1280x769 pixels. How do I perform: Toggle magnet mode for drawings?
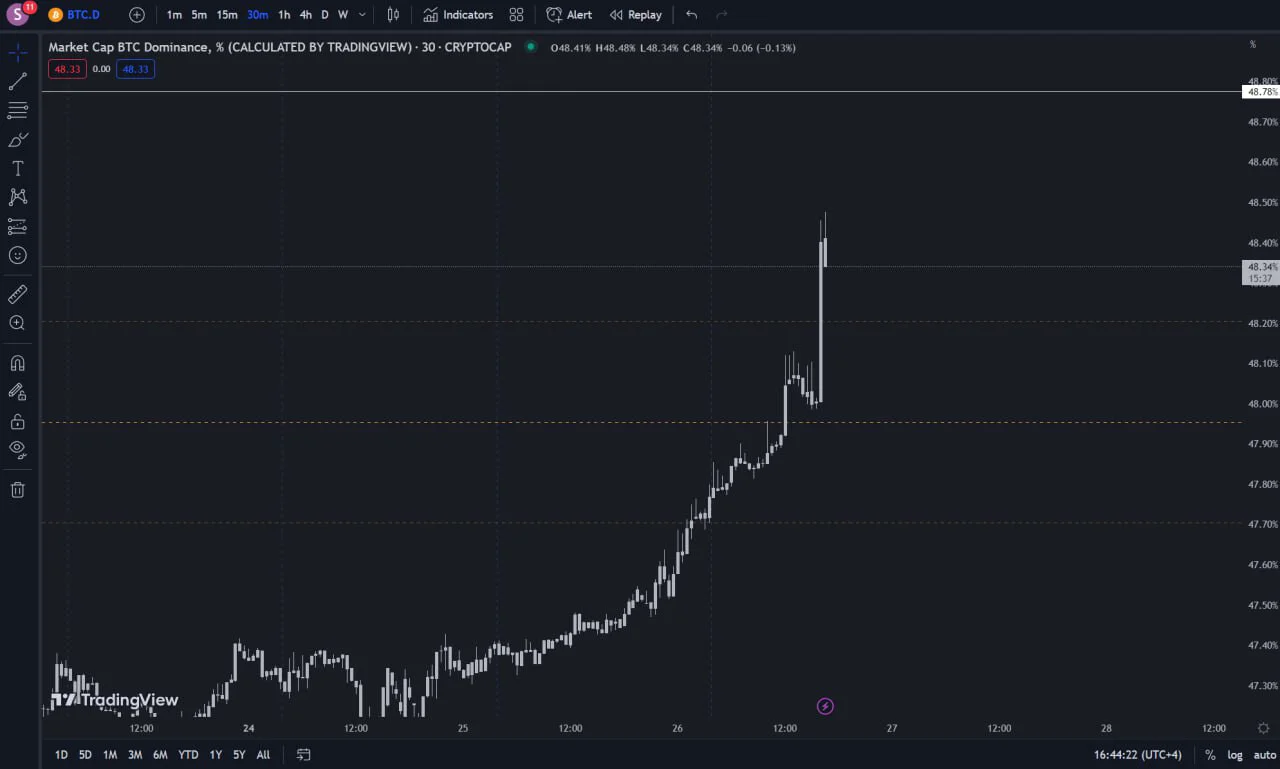pos(18,363)
